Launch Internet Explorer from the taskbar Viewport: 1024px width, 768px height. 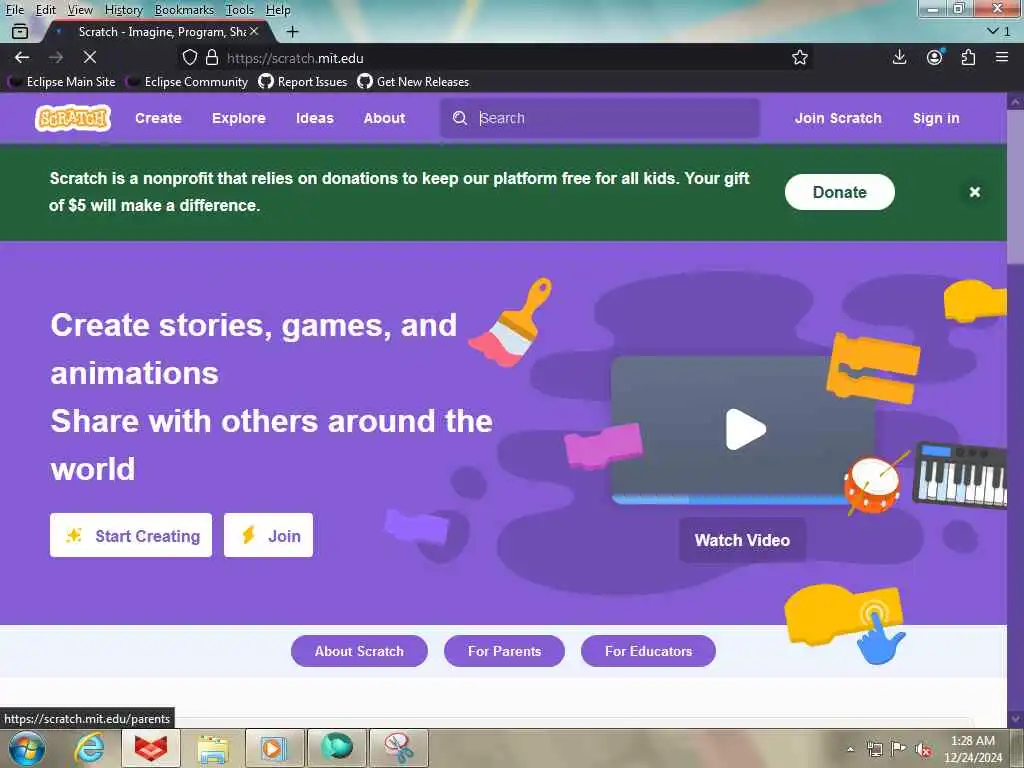(89, 748)
